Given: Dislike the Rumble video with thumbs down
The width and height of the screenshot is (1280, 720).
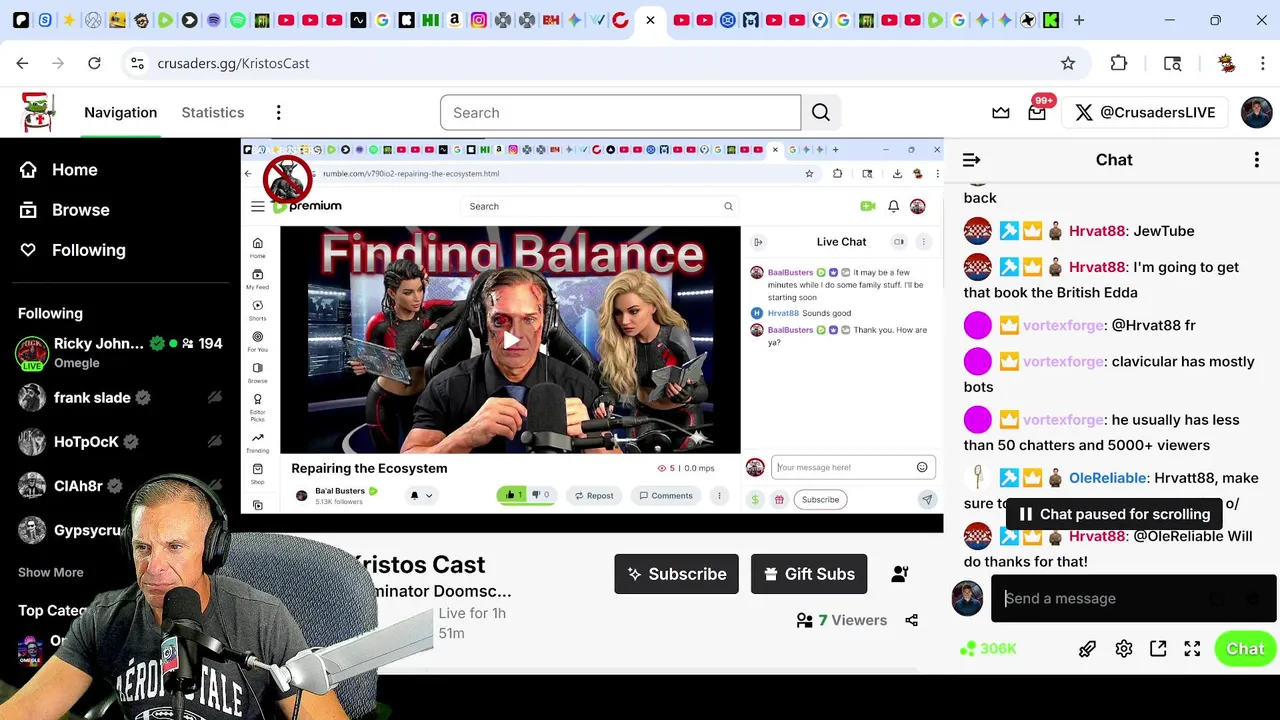Looking at the screenshot, I should [x=541, y=495].
